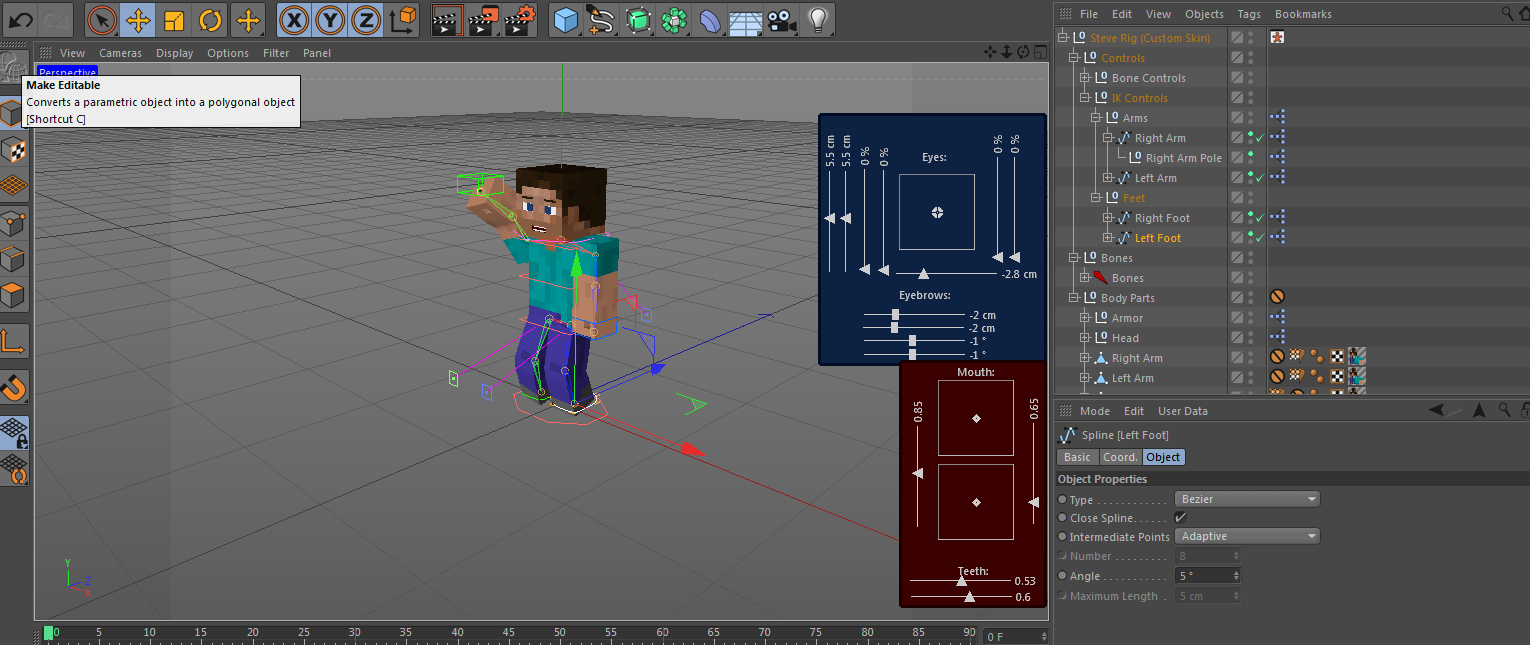Open the viewport Cameras menu
Screen dimensions: 1530x645
click(120, 53)
